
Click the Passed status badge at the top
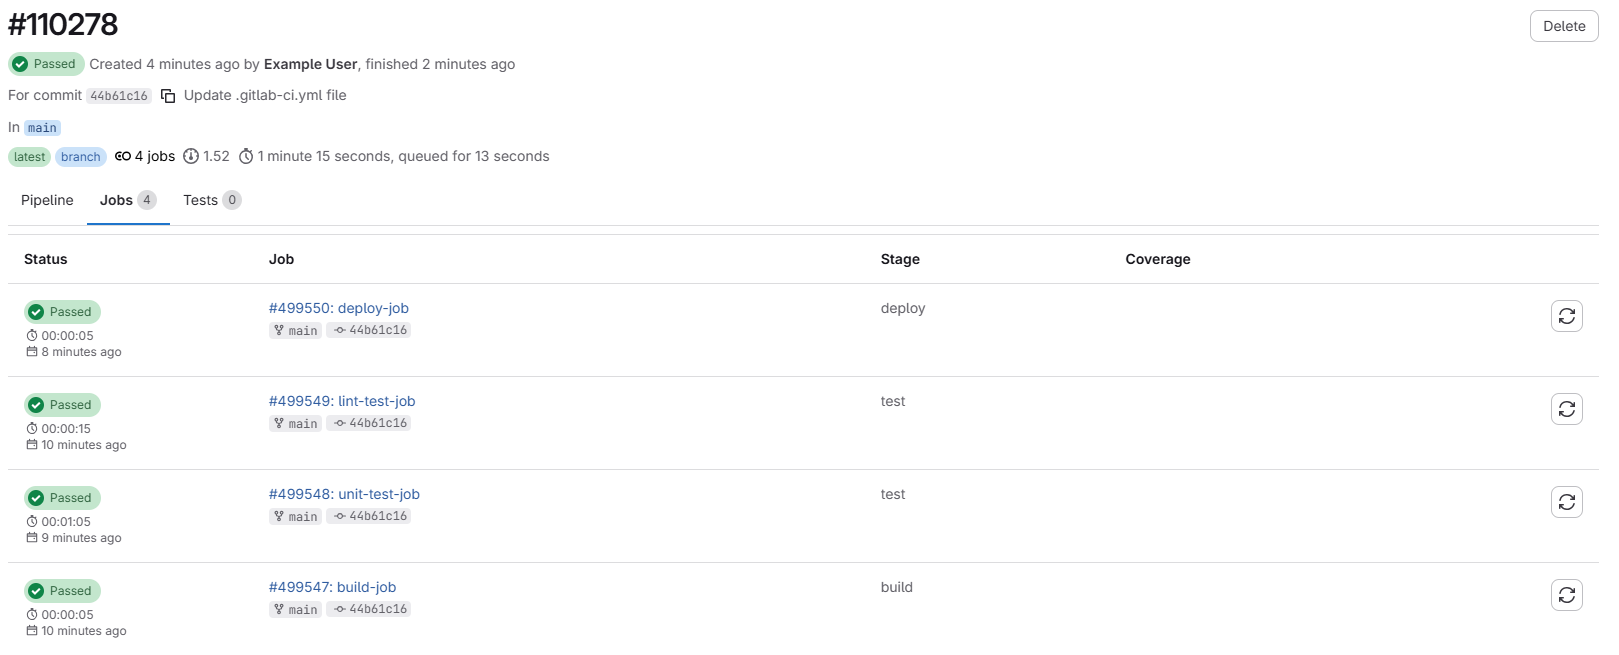tap(45, 64)
